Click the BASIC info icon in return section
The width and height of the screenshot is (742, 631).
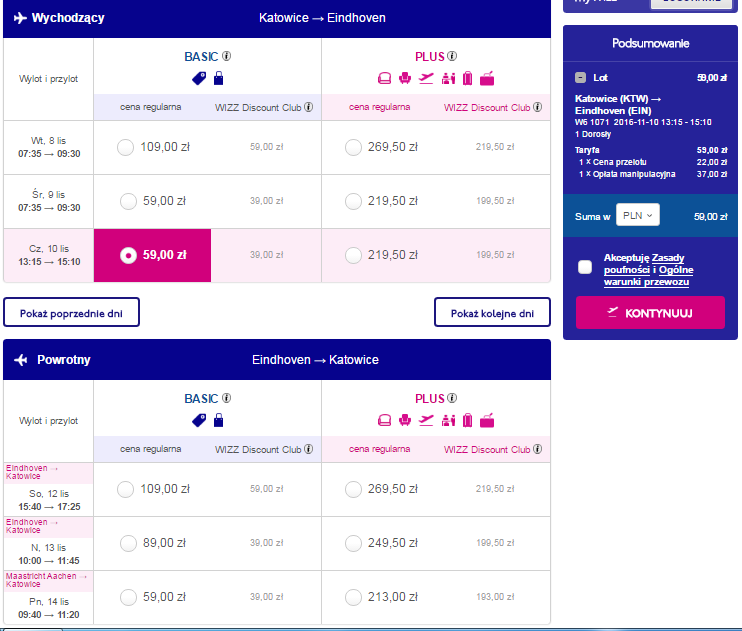227,398
